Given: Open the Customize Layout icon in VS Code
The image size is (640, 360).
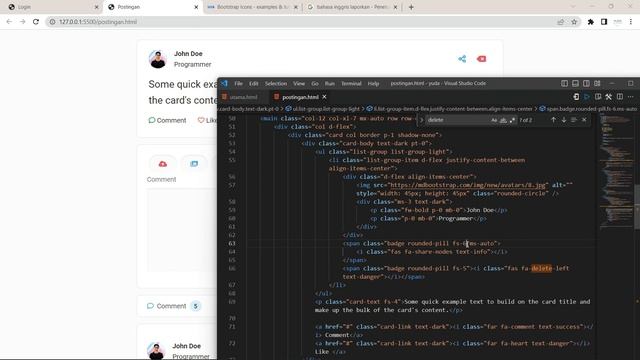Looking at the screenshot, I should pos(597,83).
